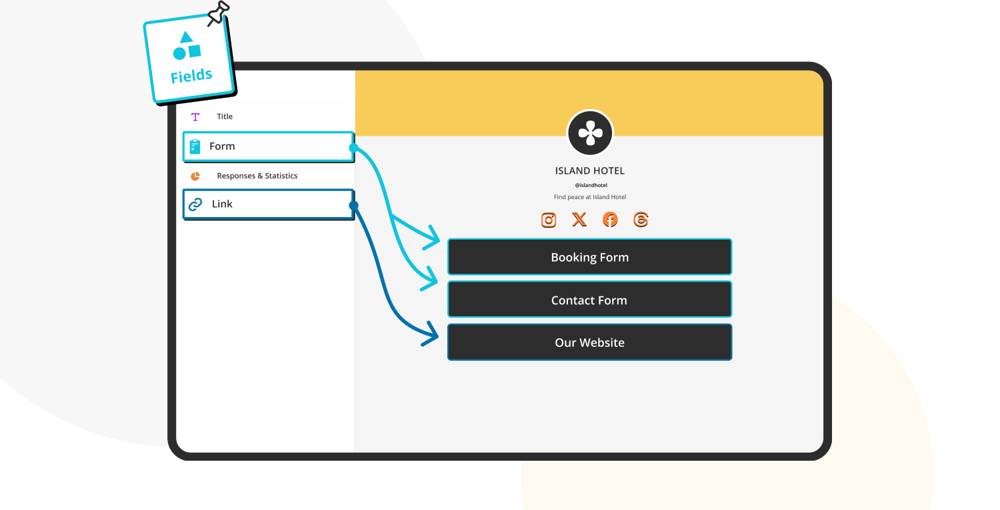
Task: Click the Our Website button
Action: coord(589,343)
